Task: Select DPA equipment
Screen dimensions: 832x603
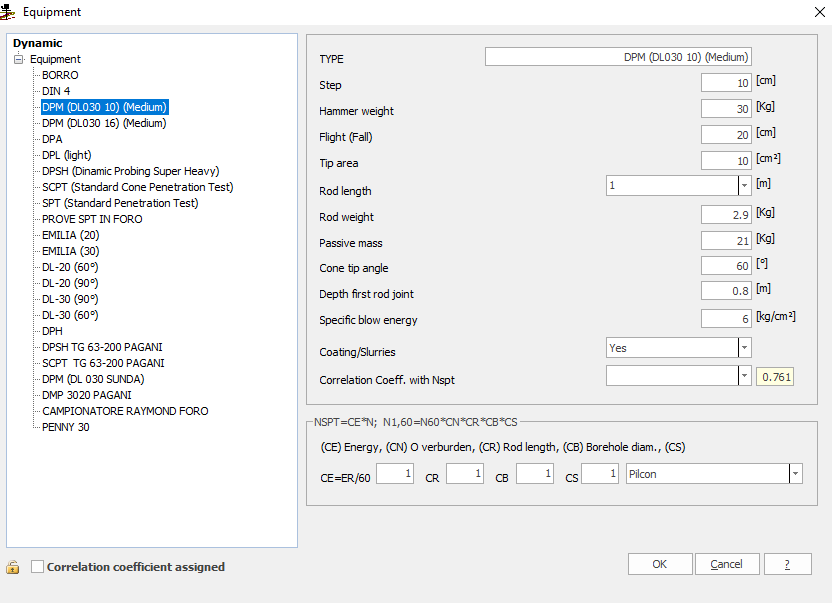Action: [x=52, y=139]
